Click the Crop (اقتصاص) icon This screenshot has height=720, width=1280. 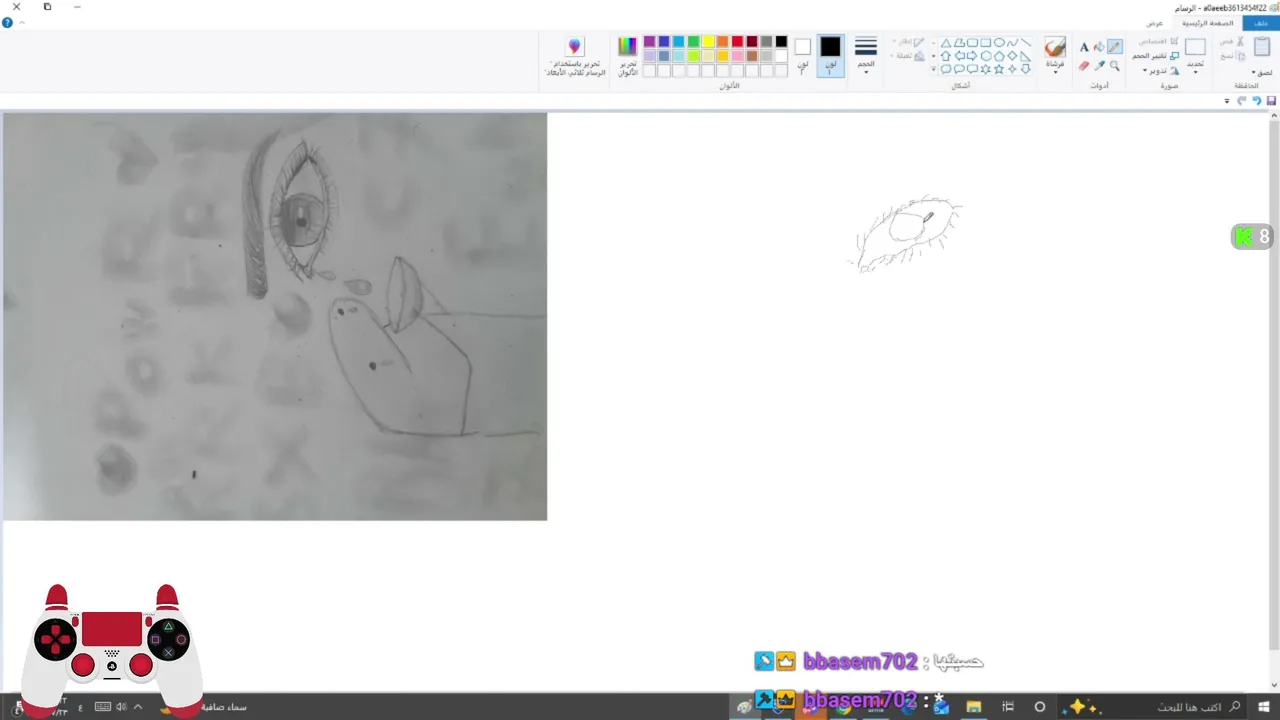(1174, 41)
